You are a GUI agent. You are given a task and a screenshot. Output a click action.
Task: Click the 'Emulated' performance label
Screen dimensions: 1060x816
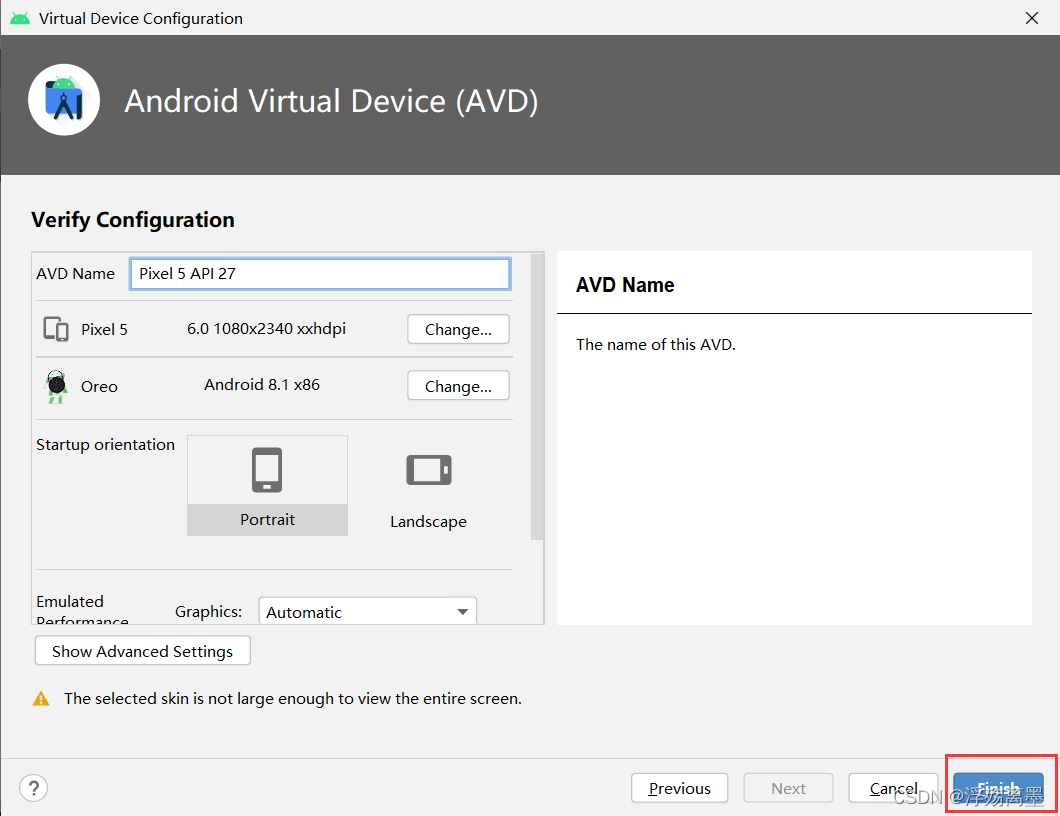pos(70,602)
